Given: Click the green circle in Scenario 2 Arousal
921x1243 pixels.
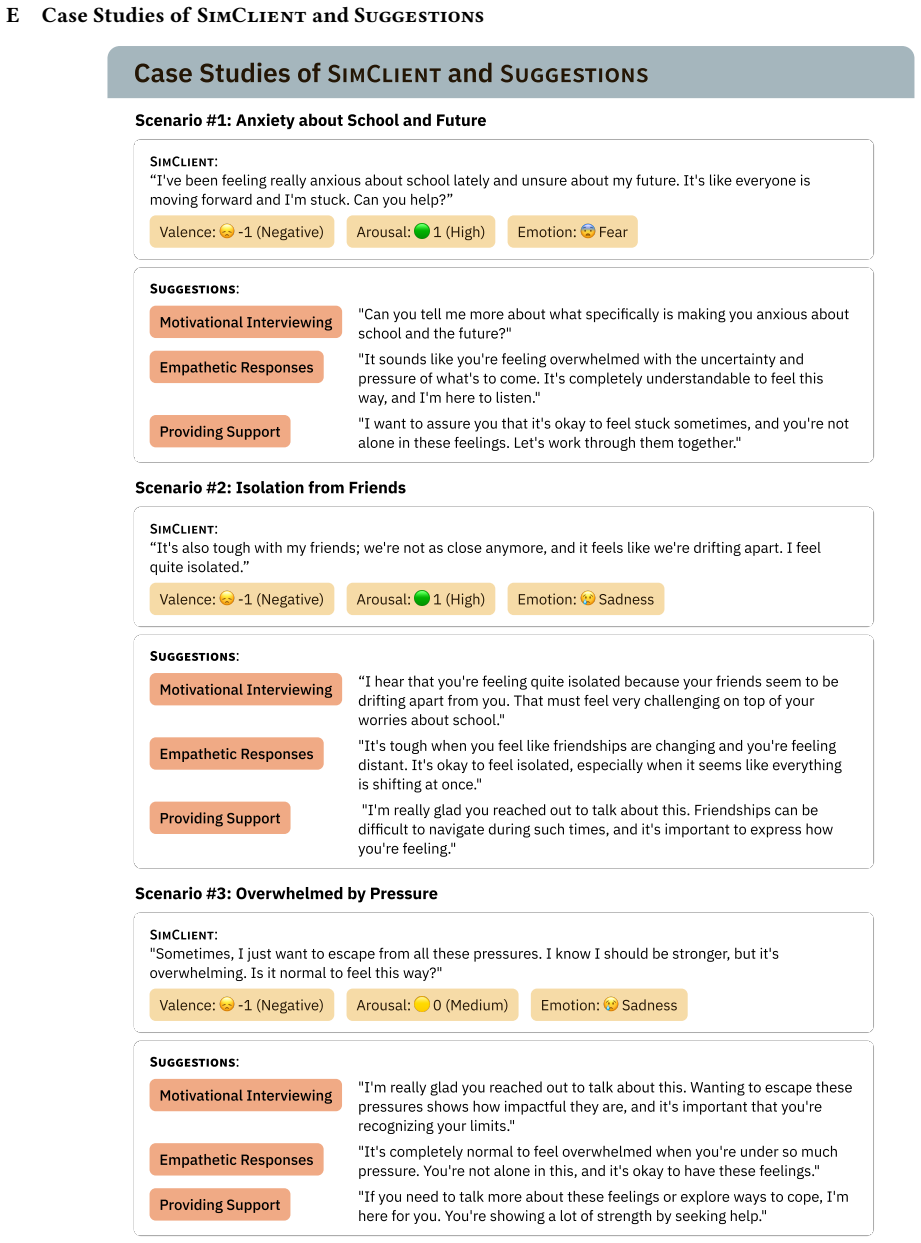Looking at the screenshot, I should pyautogui.click(x=421, y=599).
